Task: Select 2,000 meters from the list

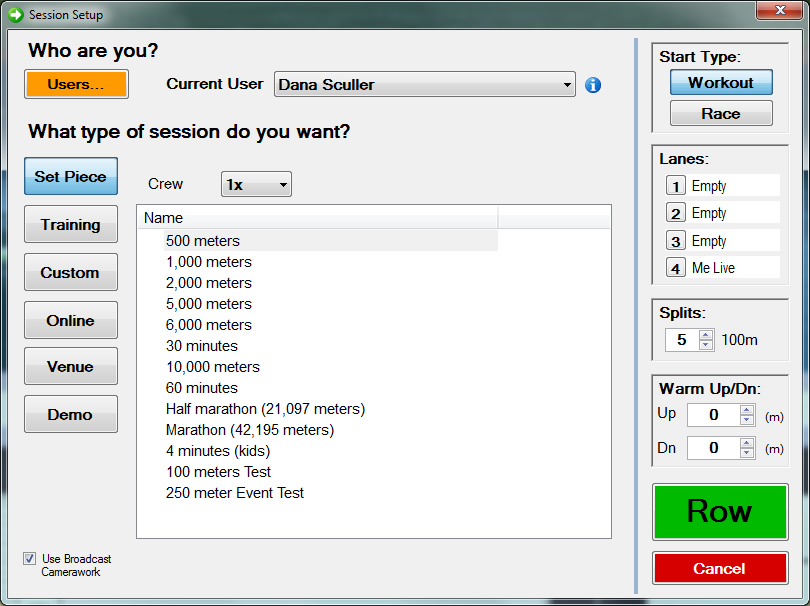Action: pyautogui.click(x=209, y=283)
